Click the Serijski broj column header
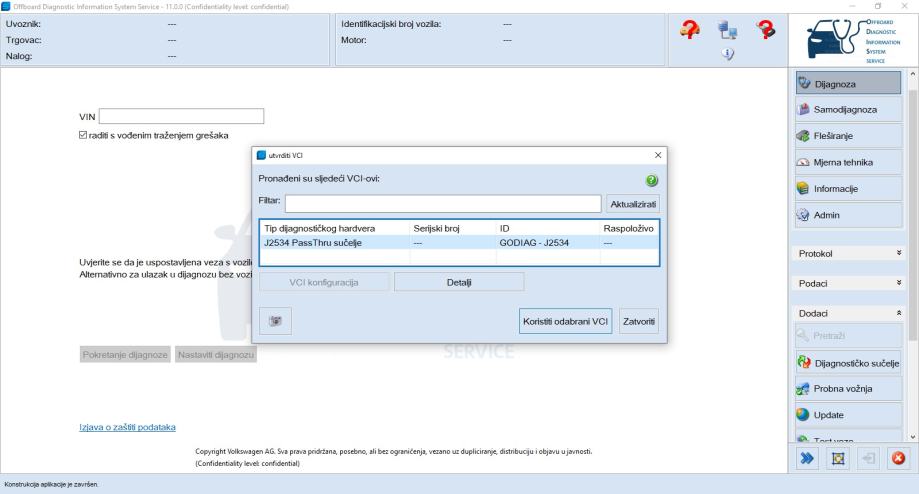Viewport: 919px width, 494px height. pyautogui.click(x=452, y=228)
